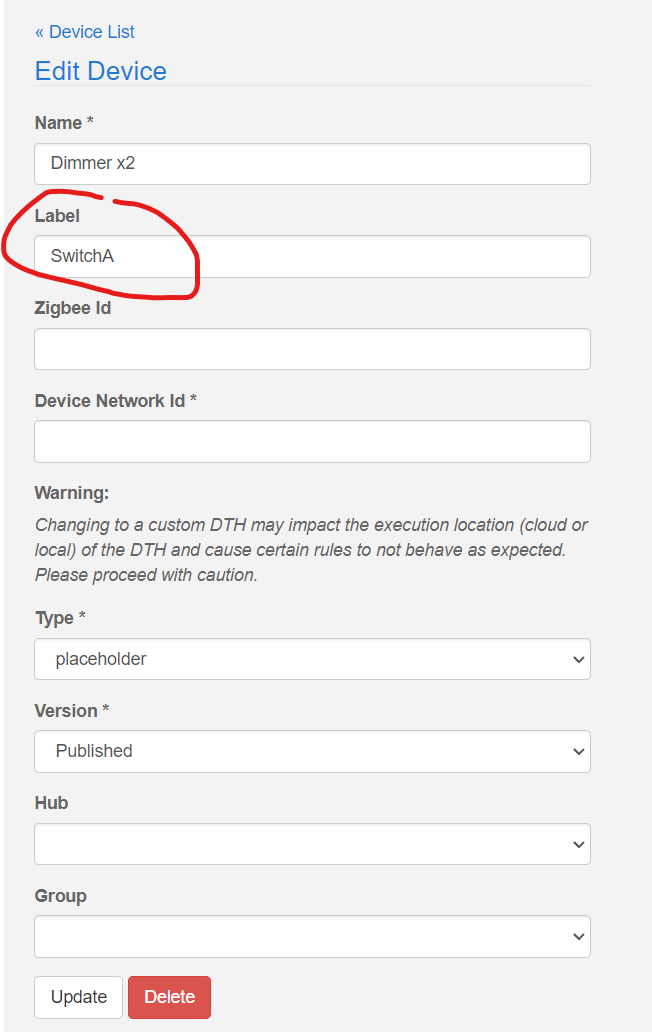Viewport: 652px width, 1032px height.
Task: Expand the Version dropdown showing Published
Action: point(312,751)
